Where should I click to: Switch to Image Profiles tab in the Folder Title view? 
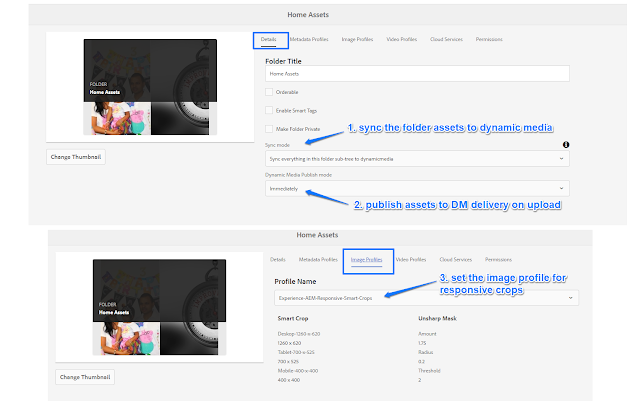(x=357, y=39)
